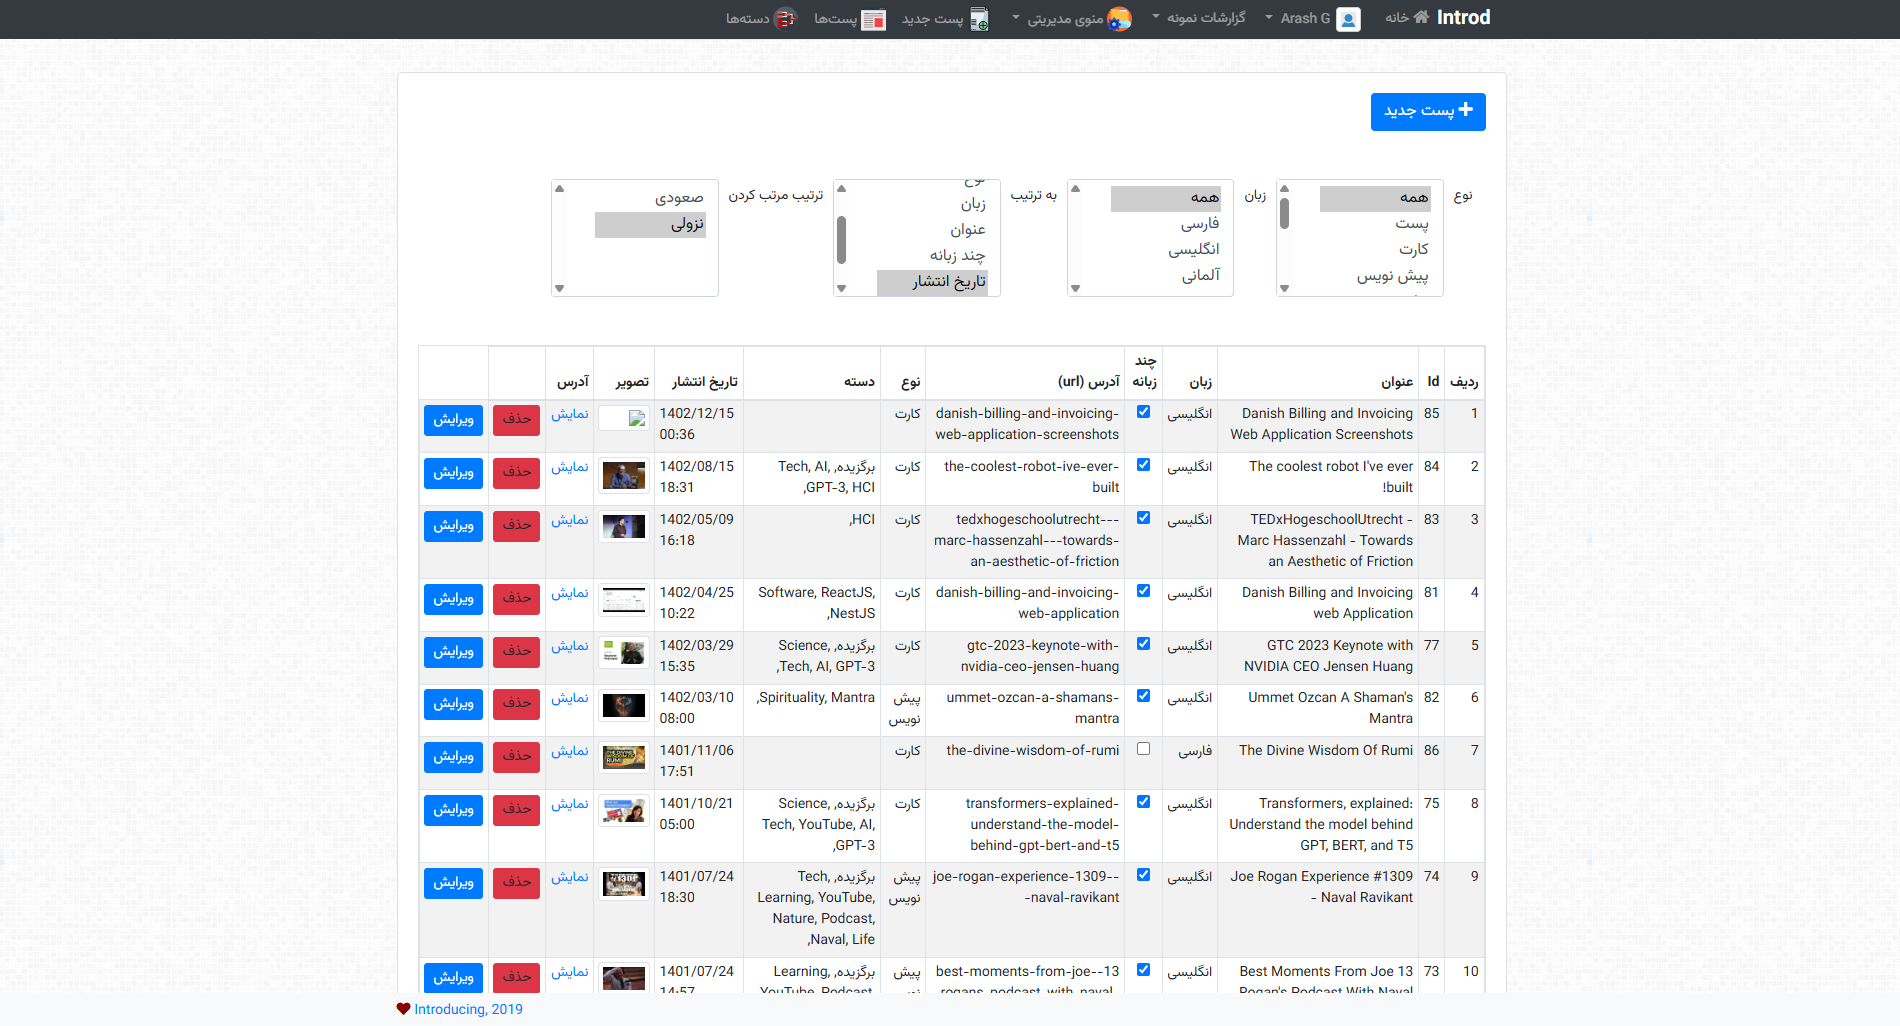This screenshot has height=1026, width=1900.
Task: Toggle multilingual checkbox for TEDxHogeschoolUtrecht row
Action: click(1144, 518)
